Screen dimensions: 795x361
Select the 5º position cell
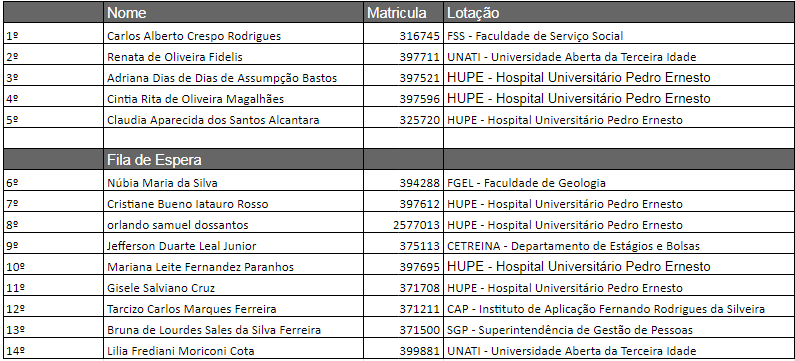coord(53,120)
